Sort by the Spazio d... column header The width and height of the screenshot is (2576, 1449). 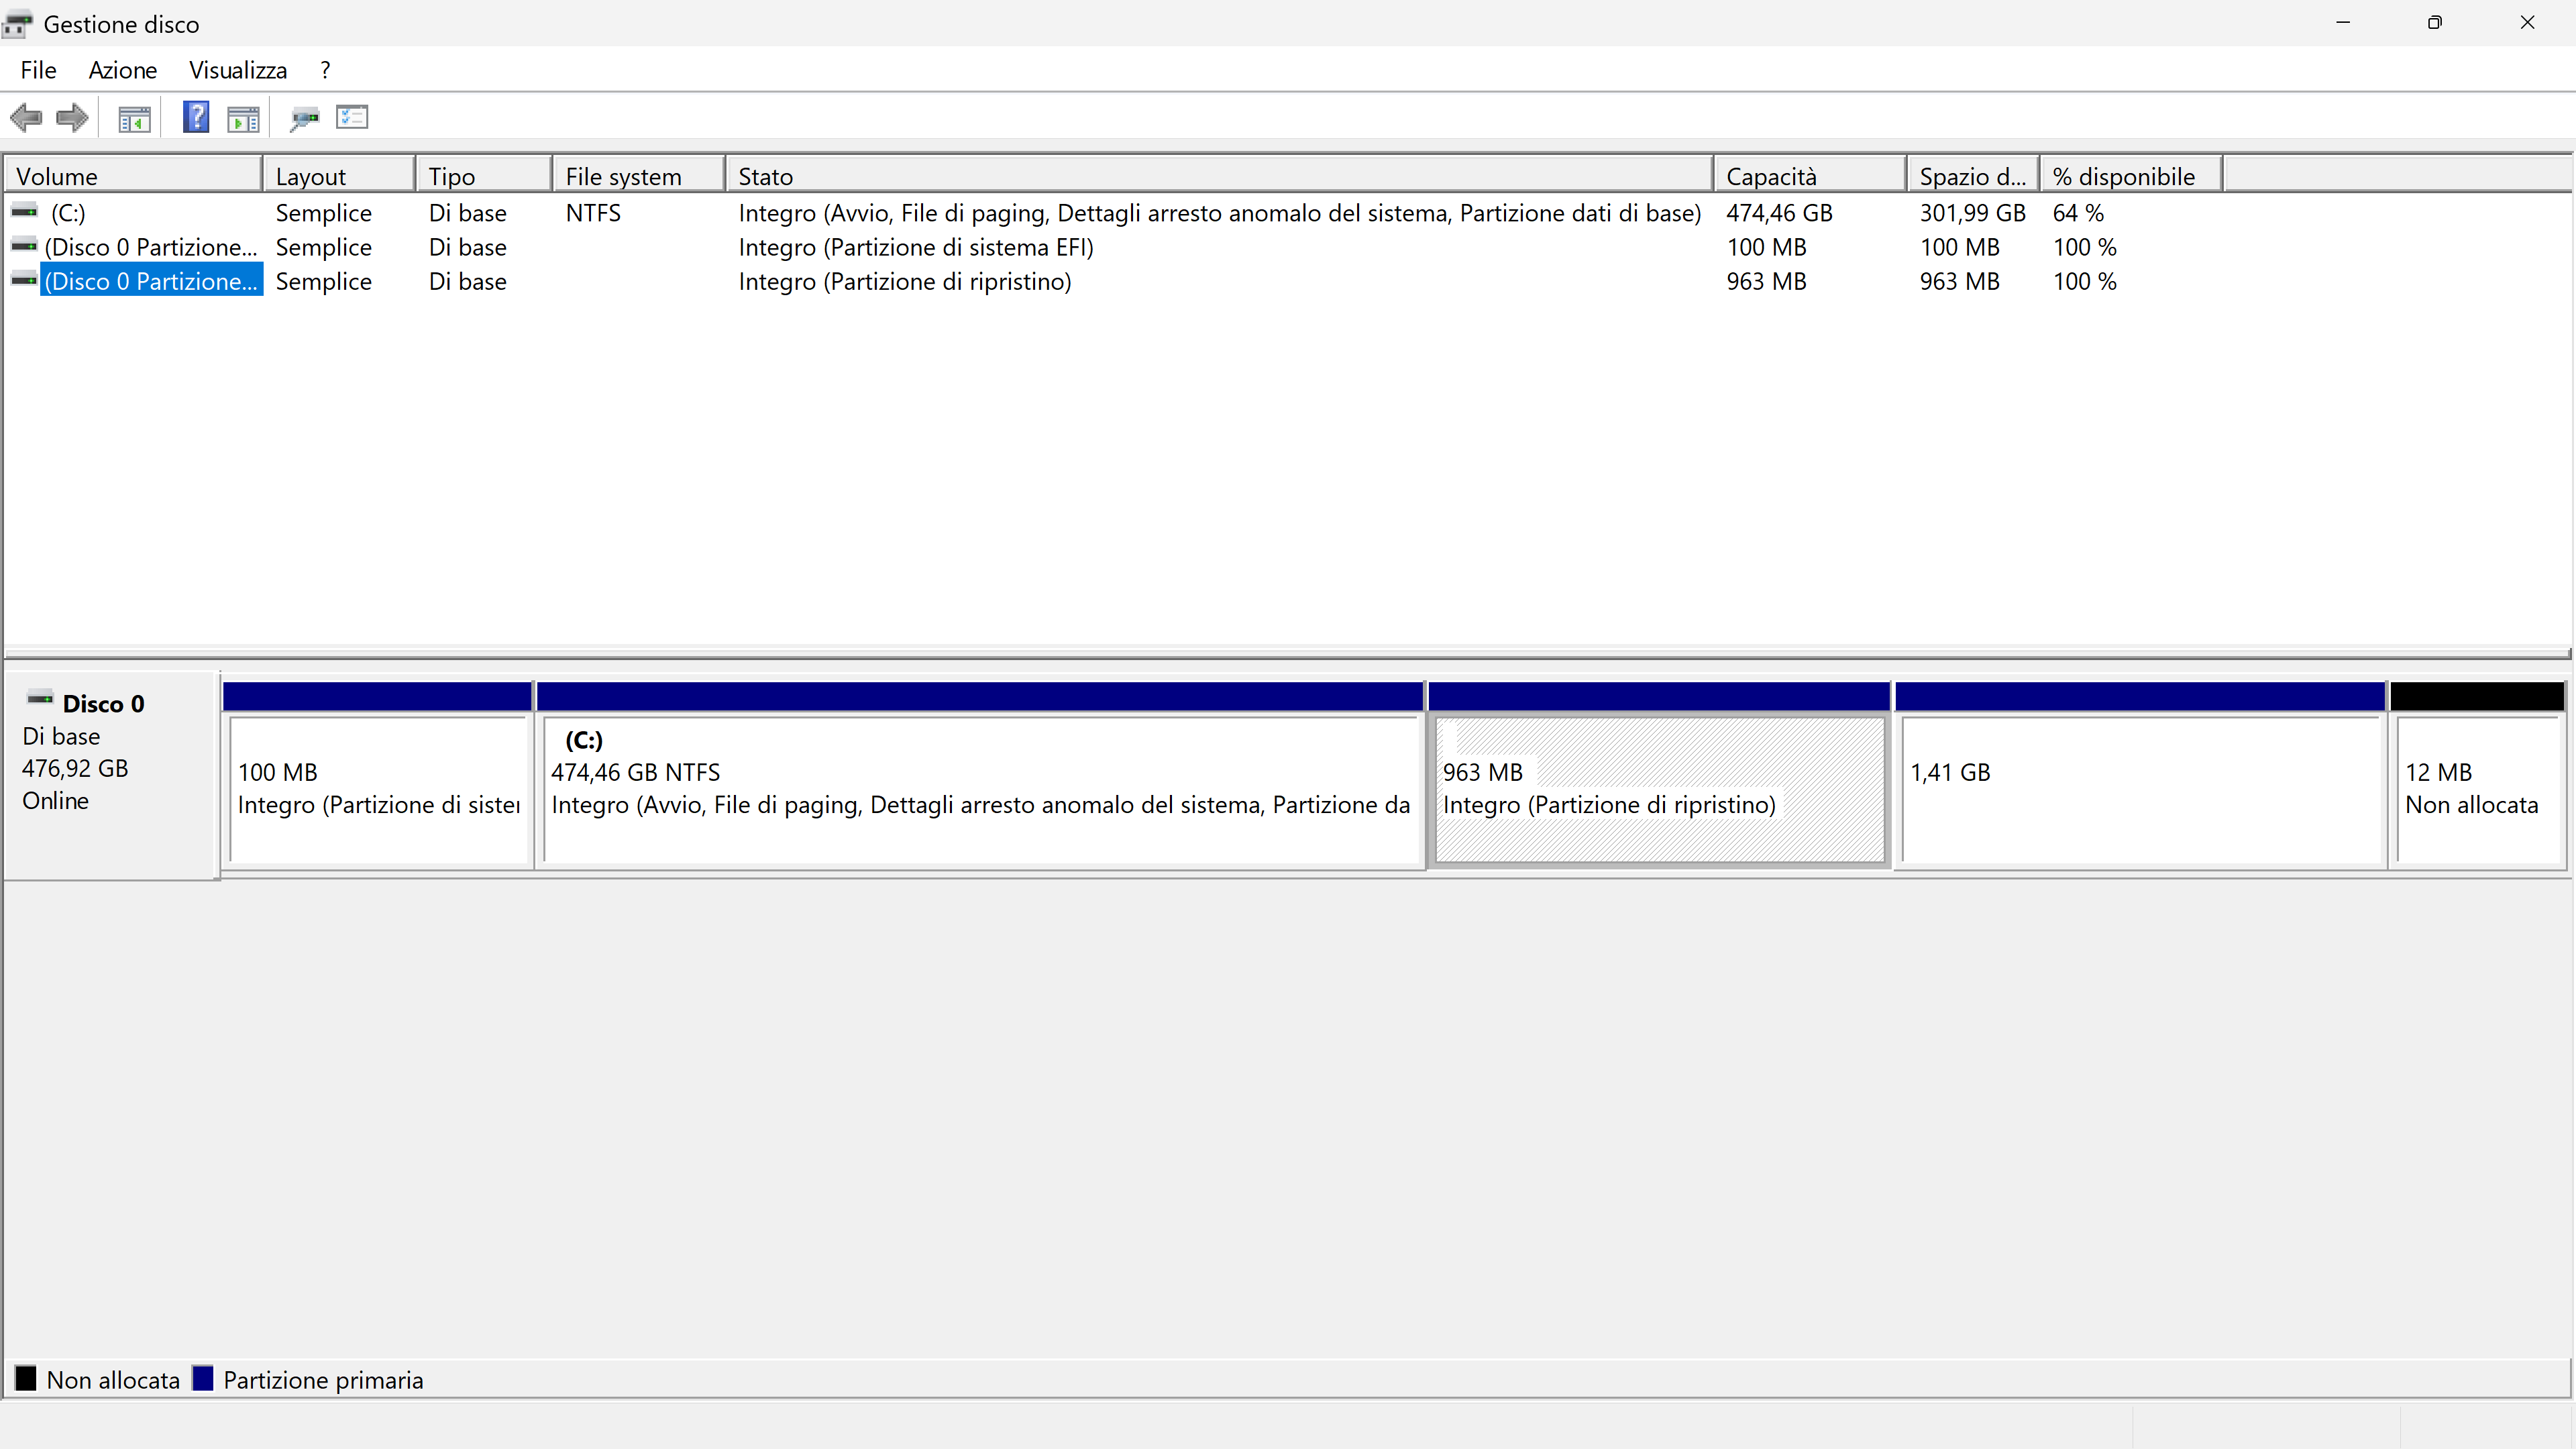click(x=1973, y=176)
